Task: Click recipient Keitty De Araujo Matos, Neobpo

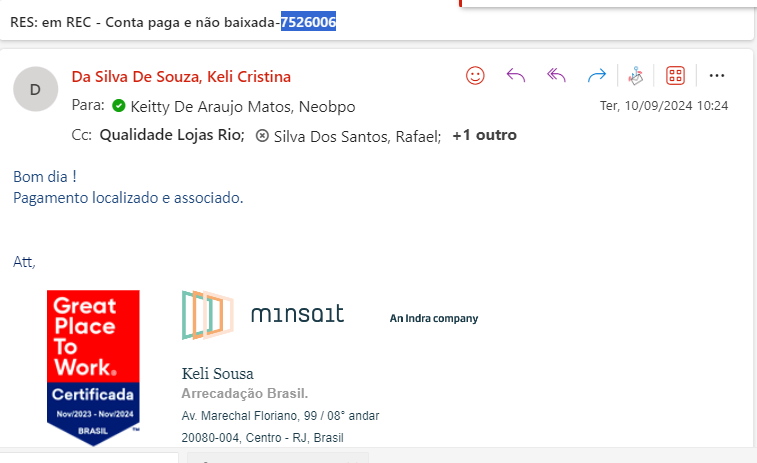Action: pos(241,106)
